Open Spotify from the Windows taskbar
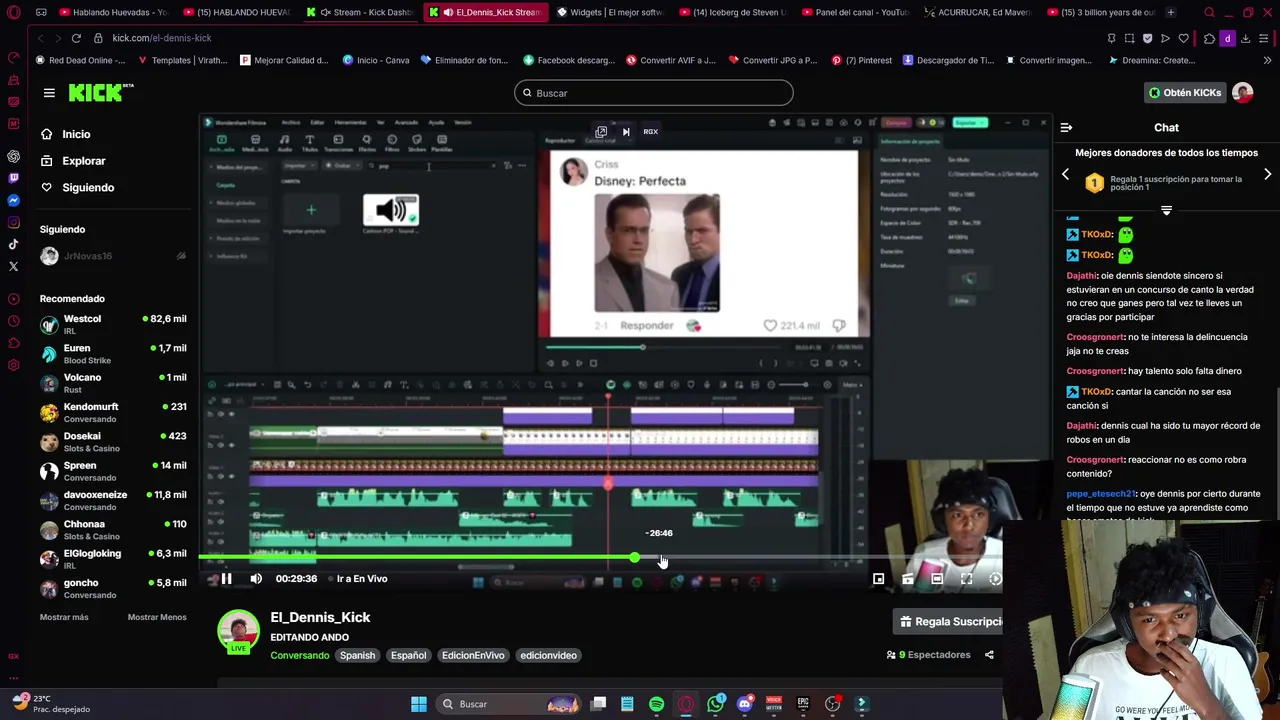This screenshot has height=720, width=1280. click(x=656, y=704)
